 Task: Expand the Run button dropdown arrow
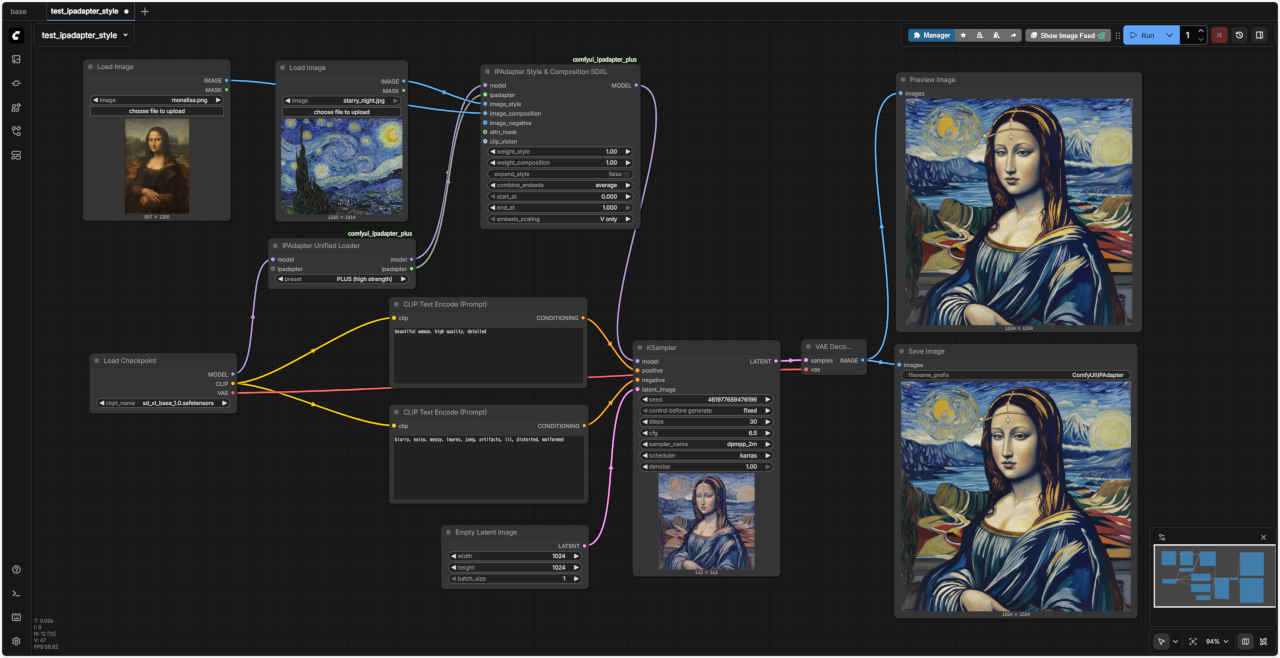1168,35
